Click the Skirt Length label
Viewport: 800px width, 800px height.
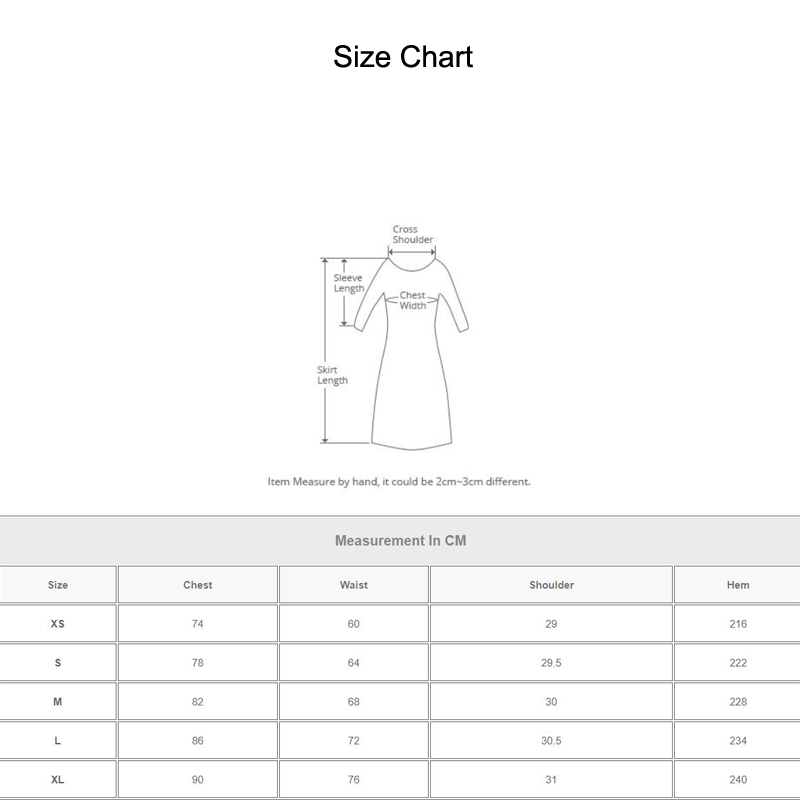(x=332, y=375)
